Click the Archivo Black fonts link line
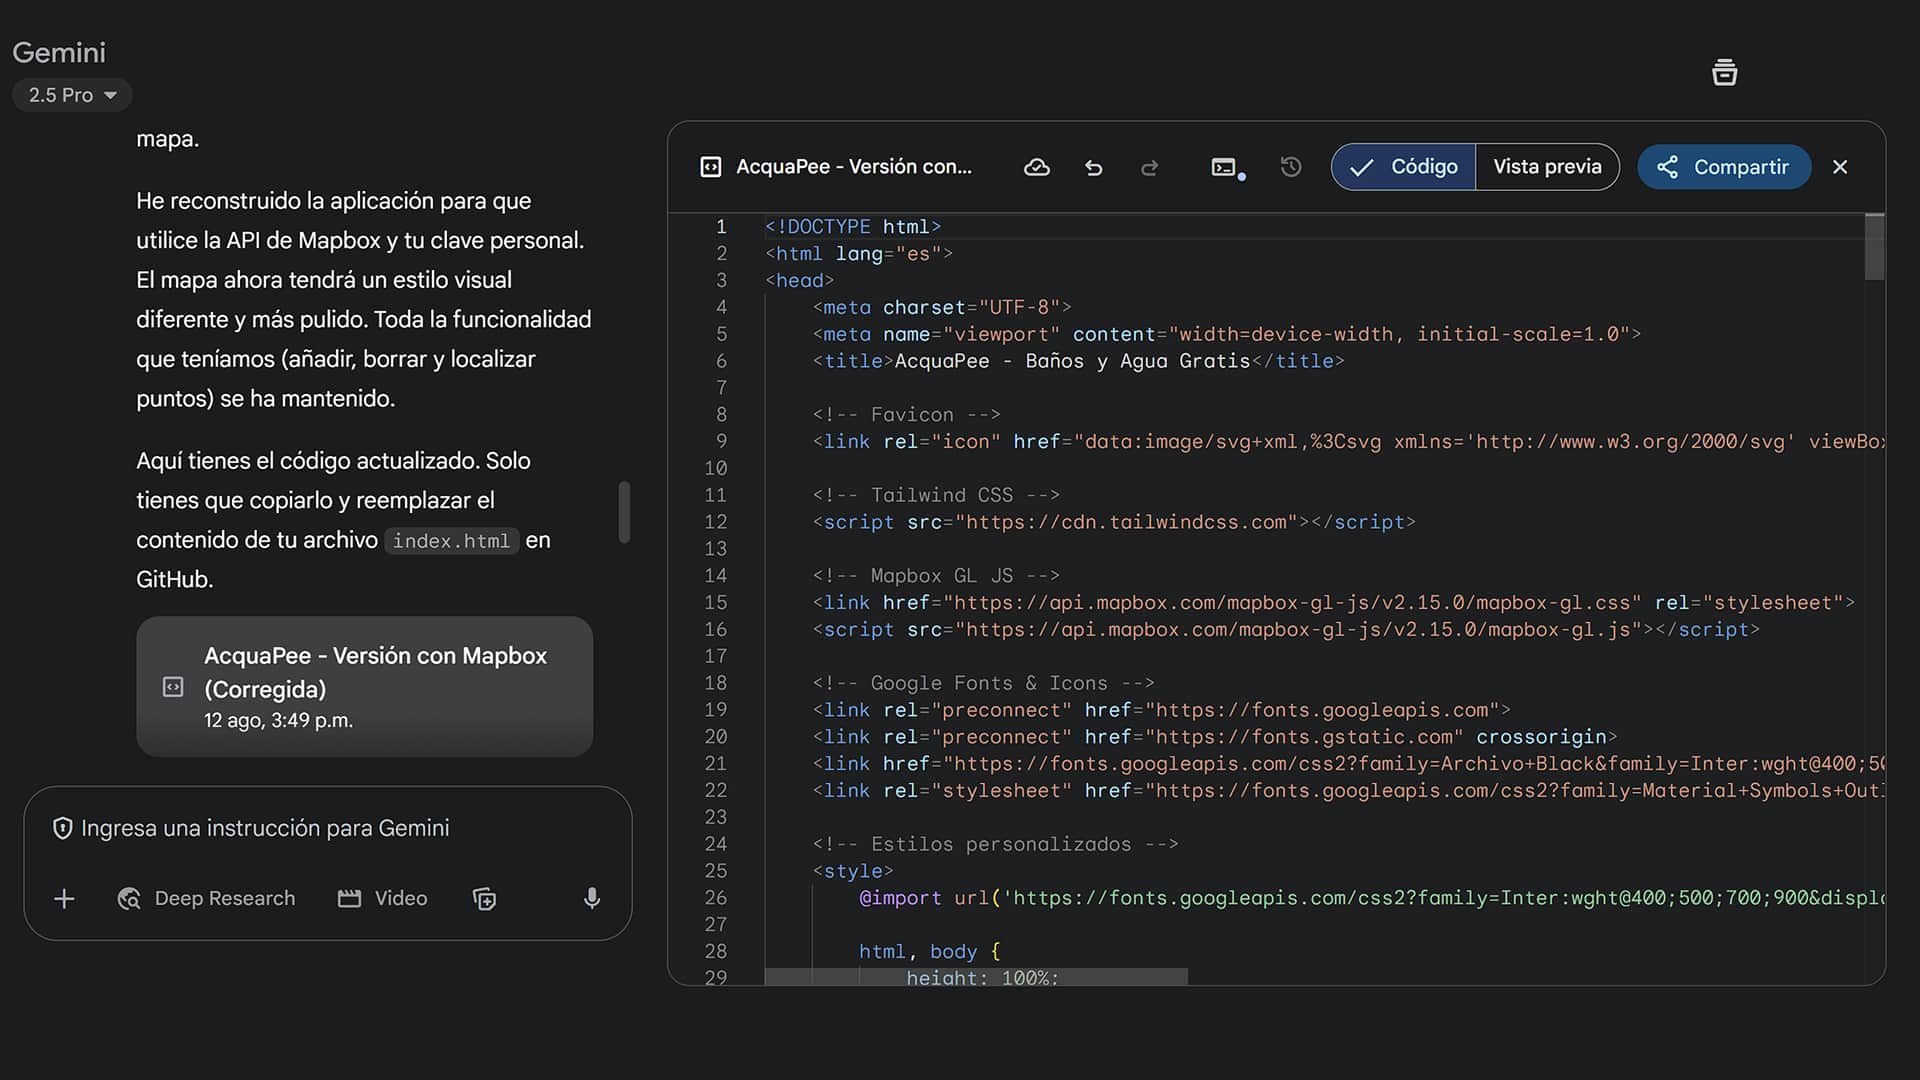 click(1349, 764)
